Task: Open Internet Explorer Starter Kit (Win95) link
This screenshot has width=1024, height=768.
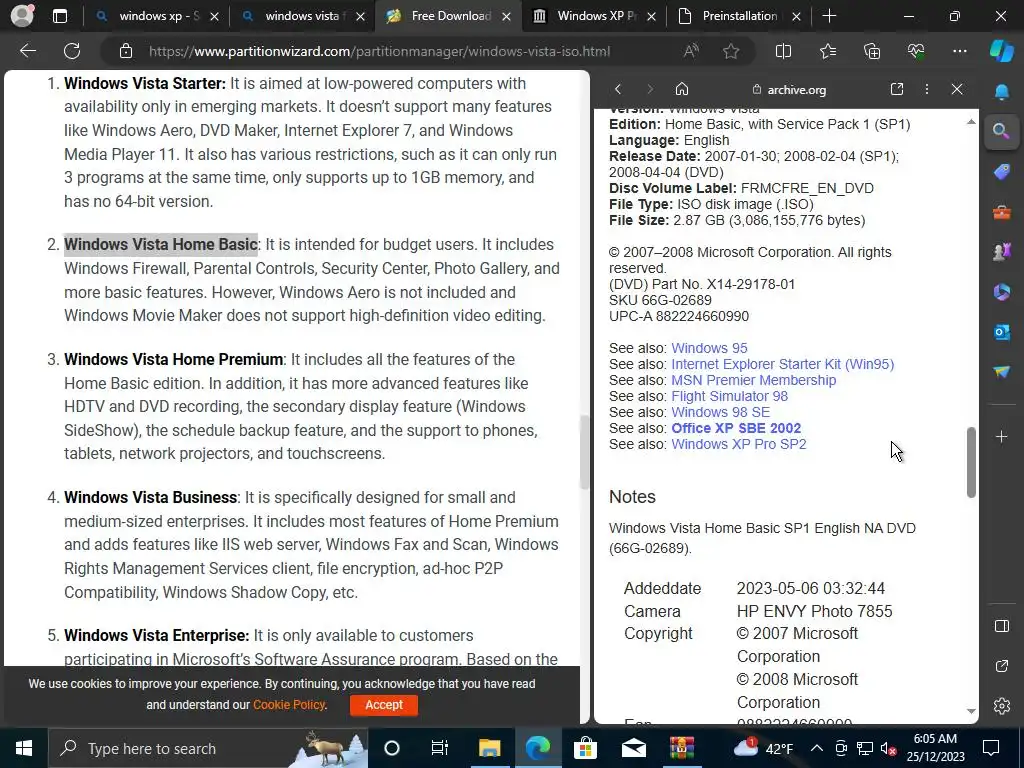Action: (782, 364)
